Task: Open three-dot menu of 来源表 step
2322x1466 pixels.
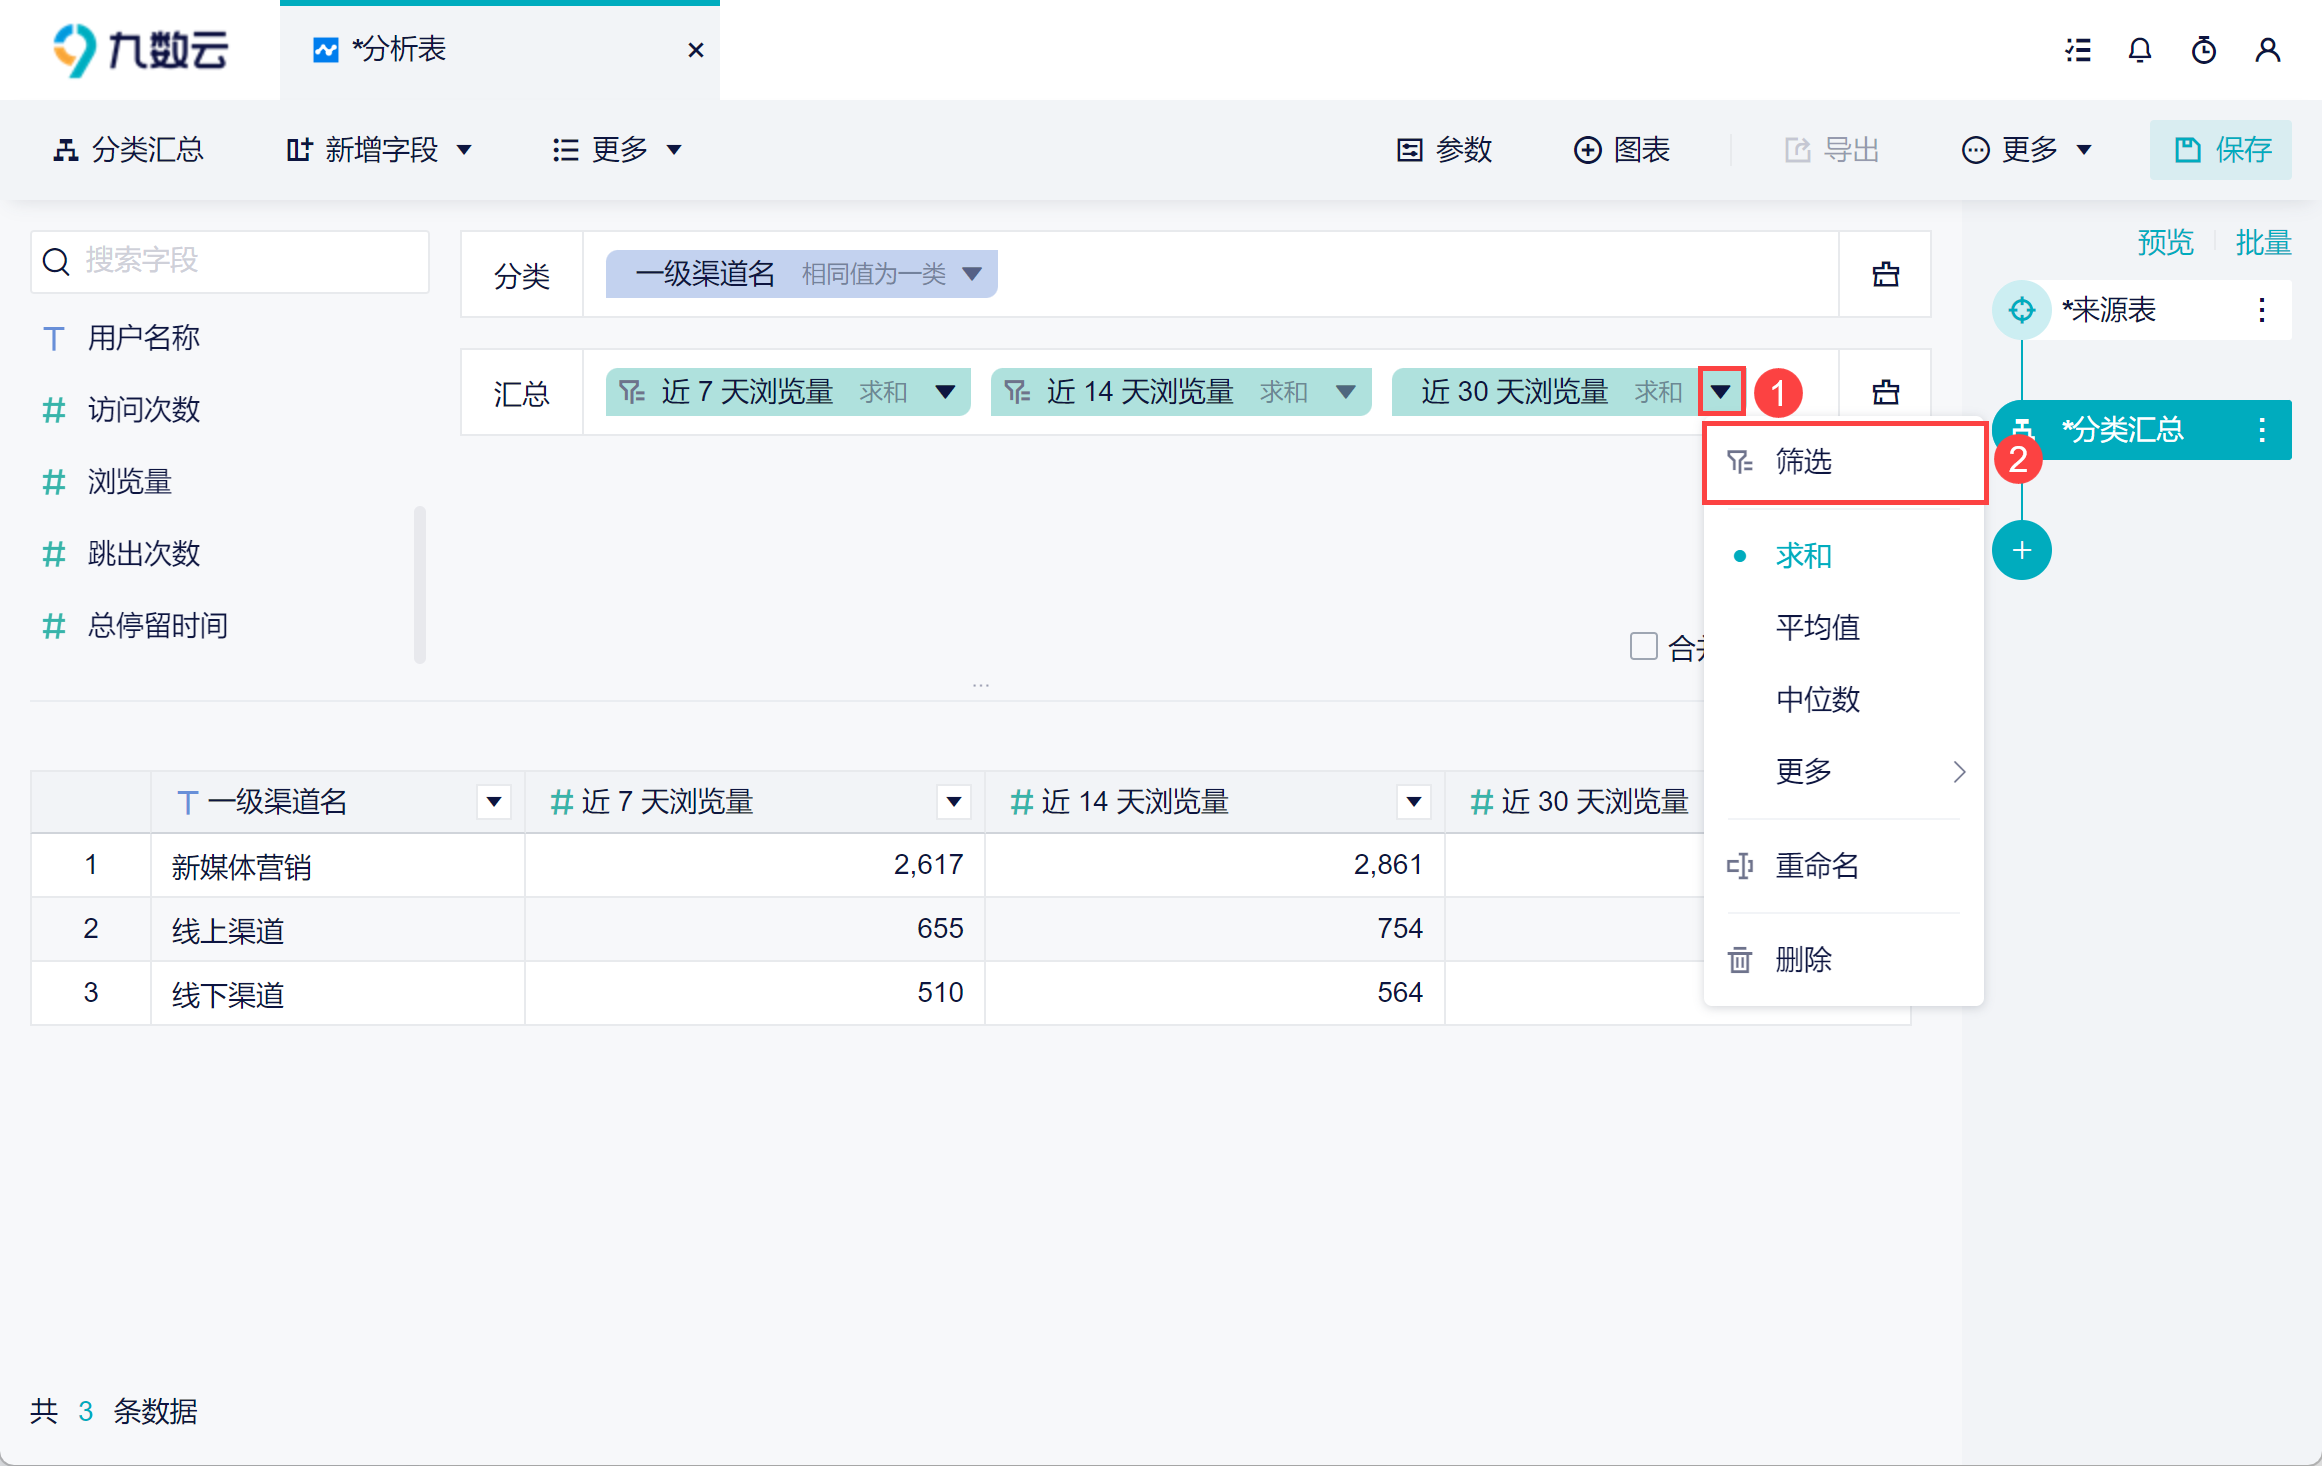Action: click(x=2261, y=310)
